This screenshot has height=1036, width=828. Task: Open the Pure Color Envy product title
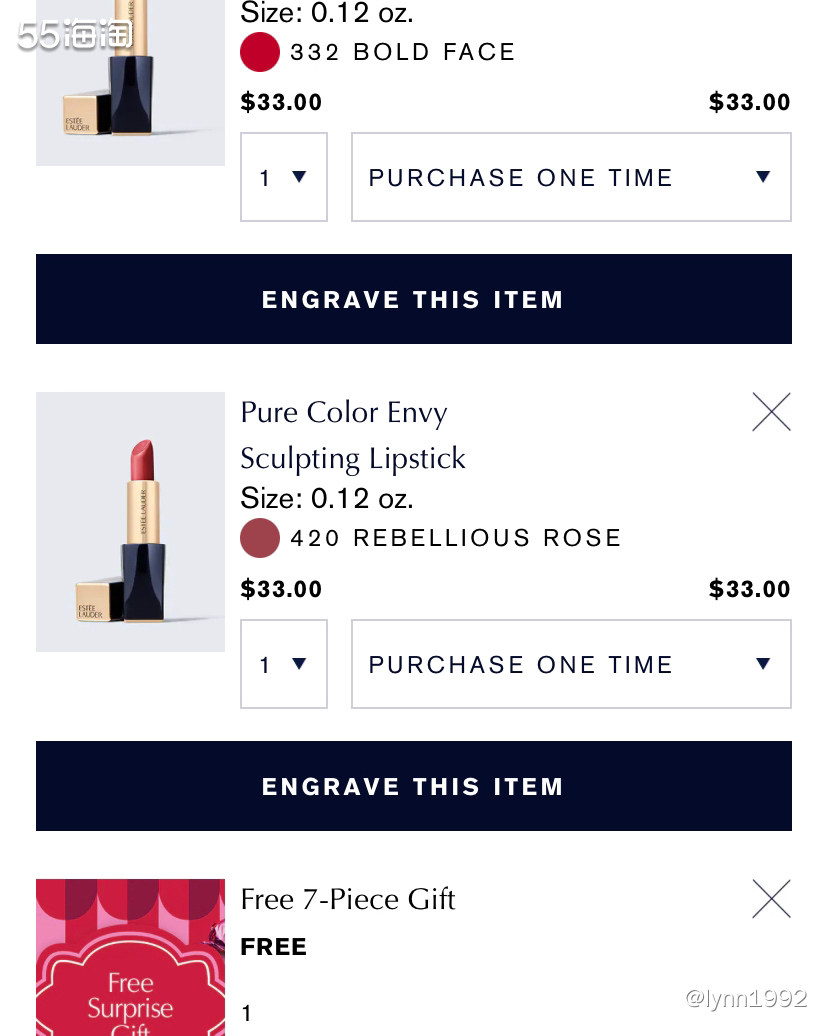coord(344,413)
